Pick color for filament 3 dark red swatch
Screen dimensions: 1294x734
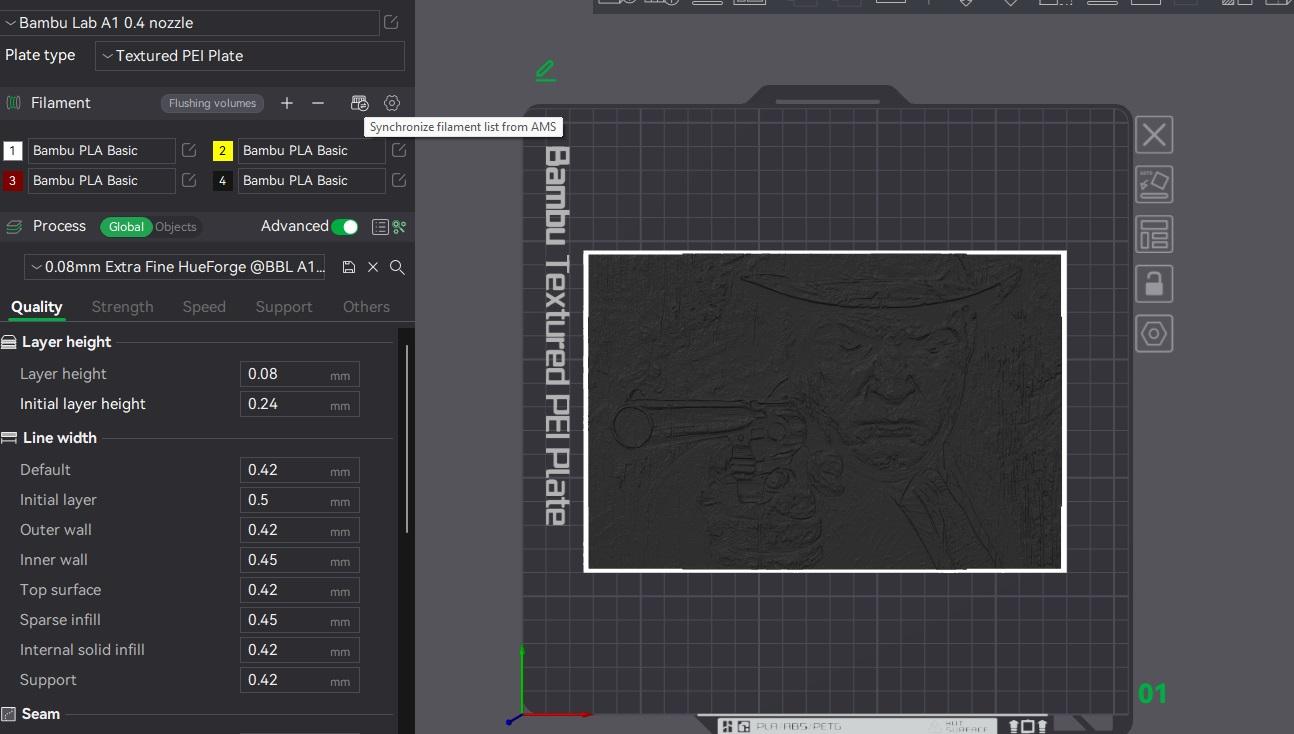pos(12,181)
